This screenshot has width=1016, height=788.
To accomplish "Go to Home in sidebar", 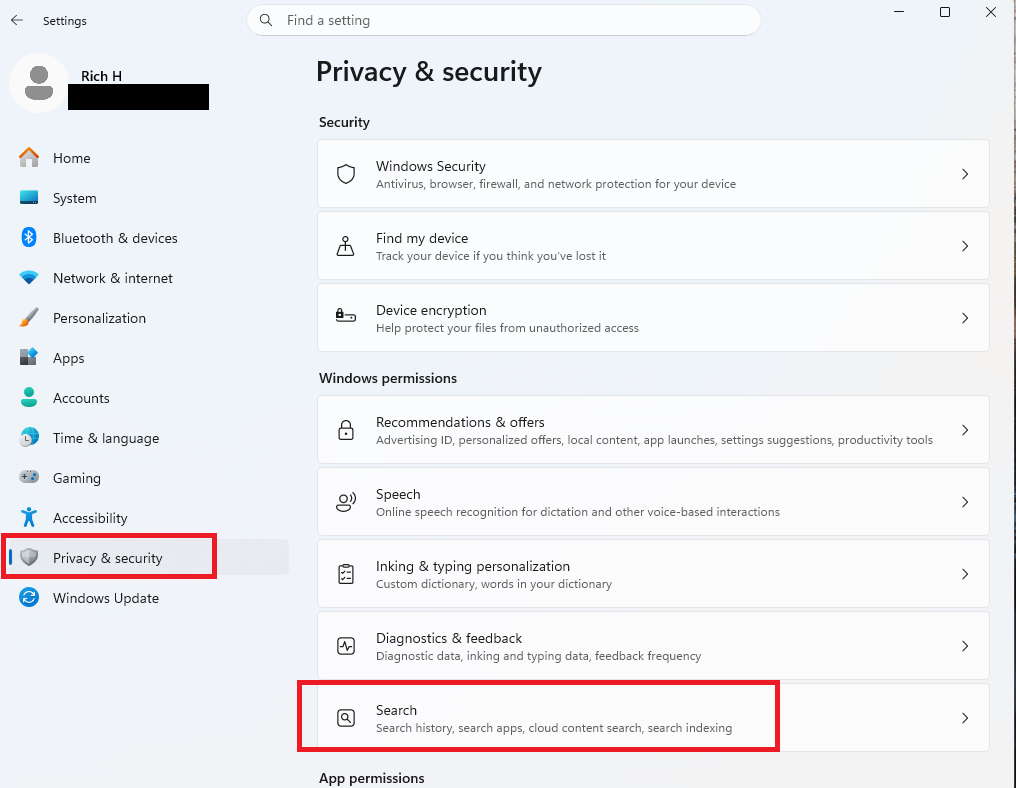I will pos(71,158).
